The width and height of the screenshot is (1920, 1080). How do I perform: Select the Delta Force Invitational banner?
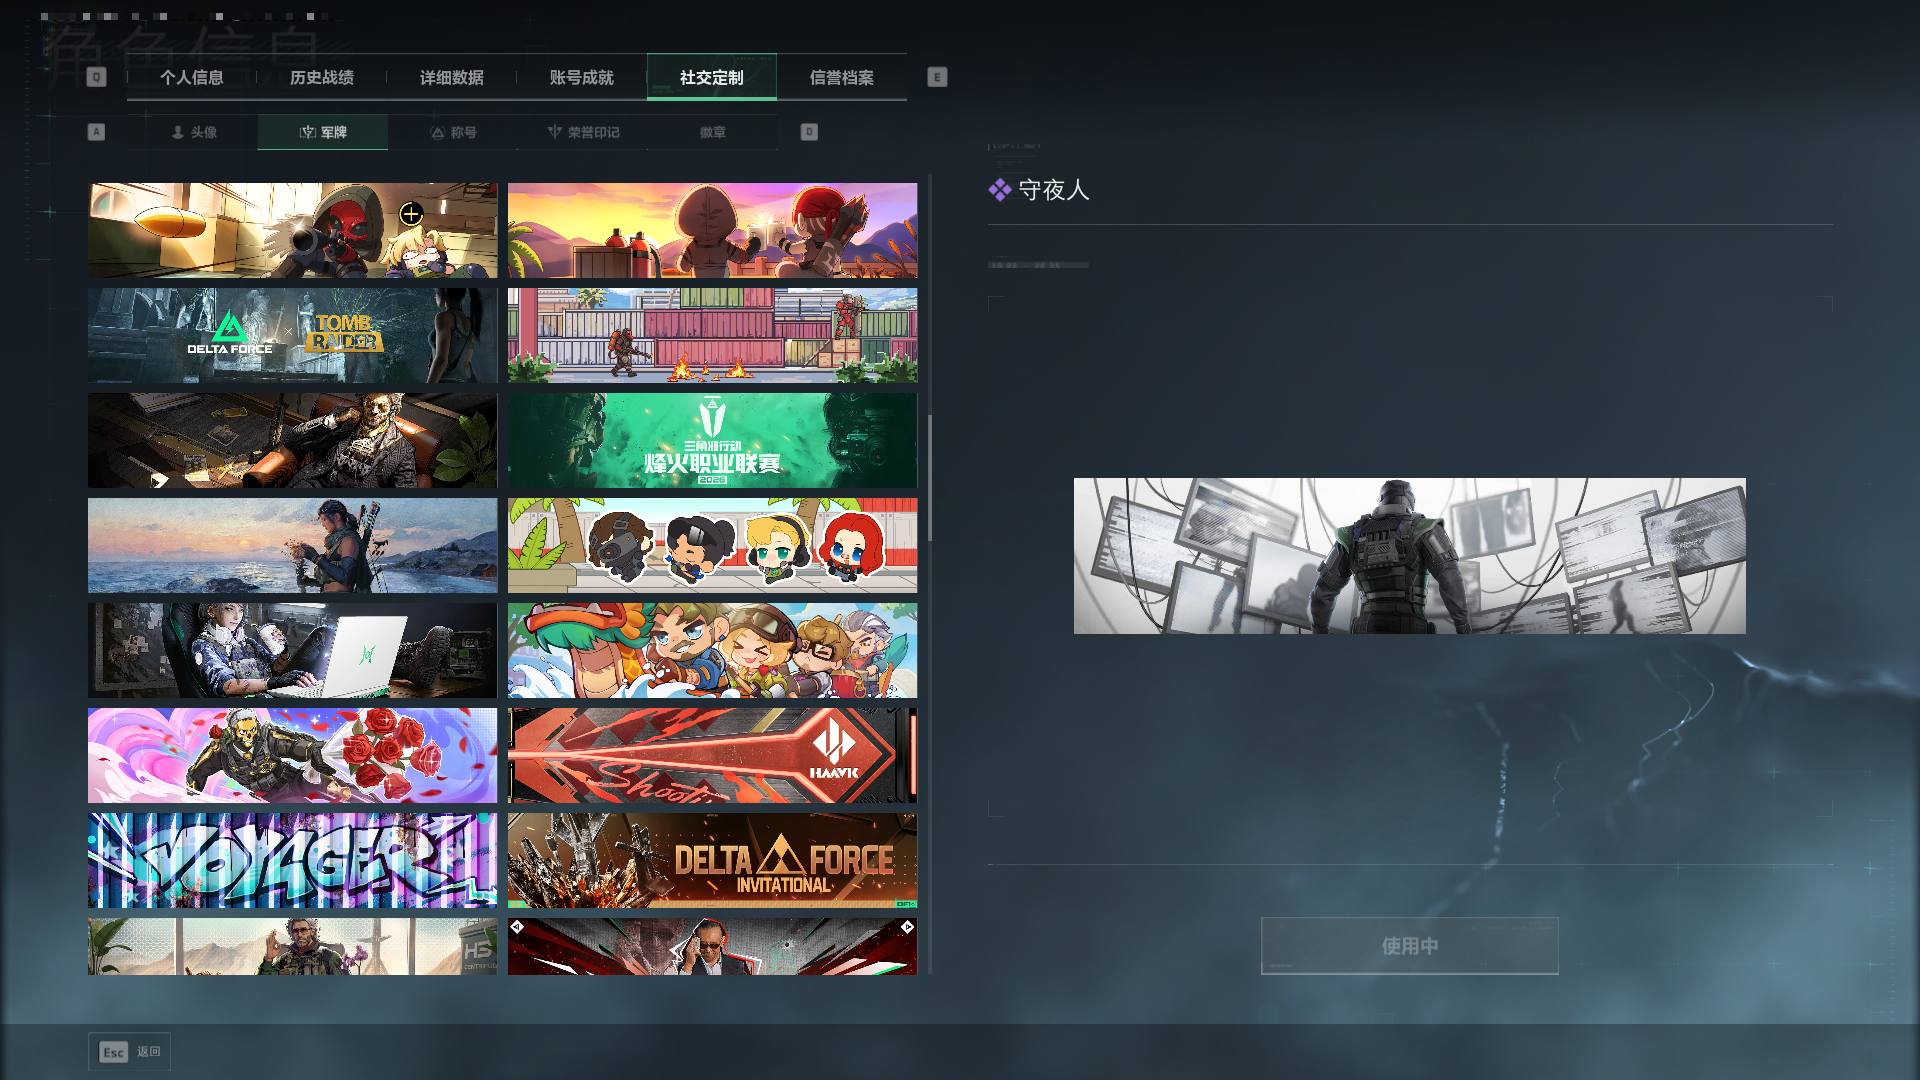712,861
